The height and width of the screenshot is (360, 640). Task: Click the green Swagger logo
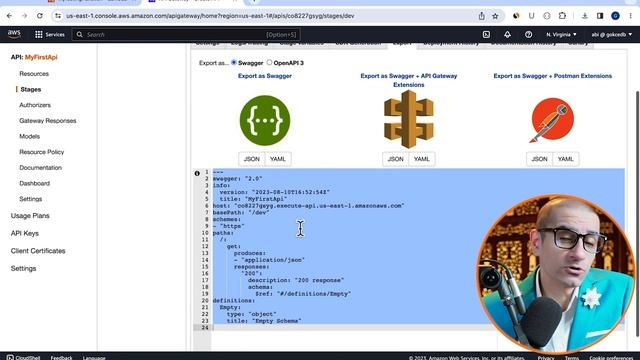[265, 120]
